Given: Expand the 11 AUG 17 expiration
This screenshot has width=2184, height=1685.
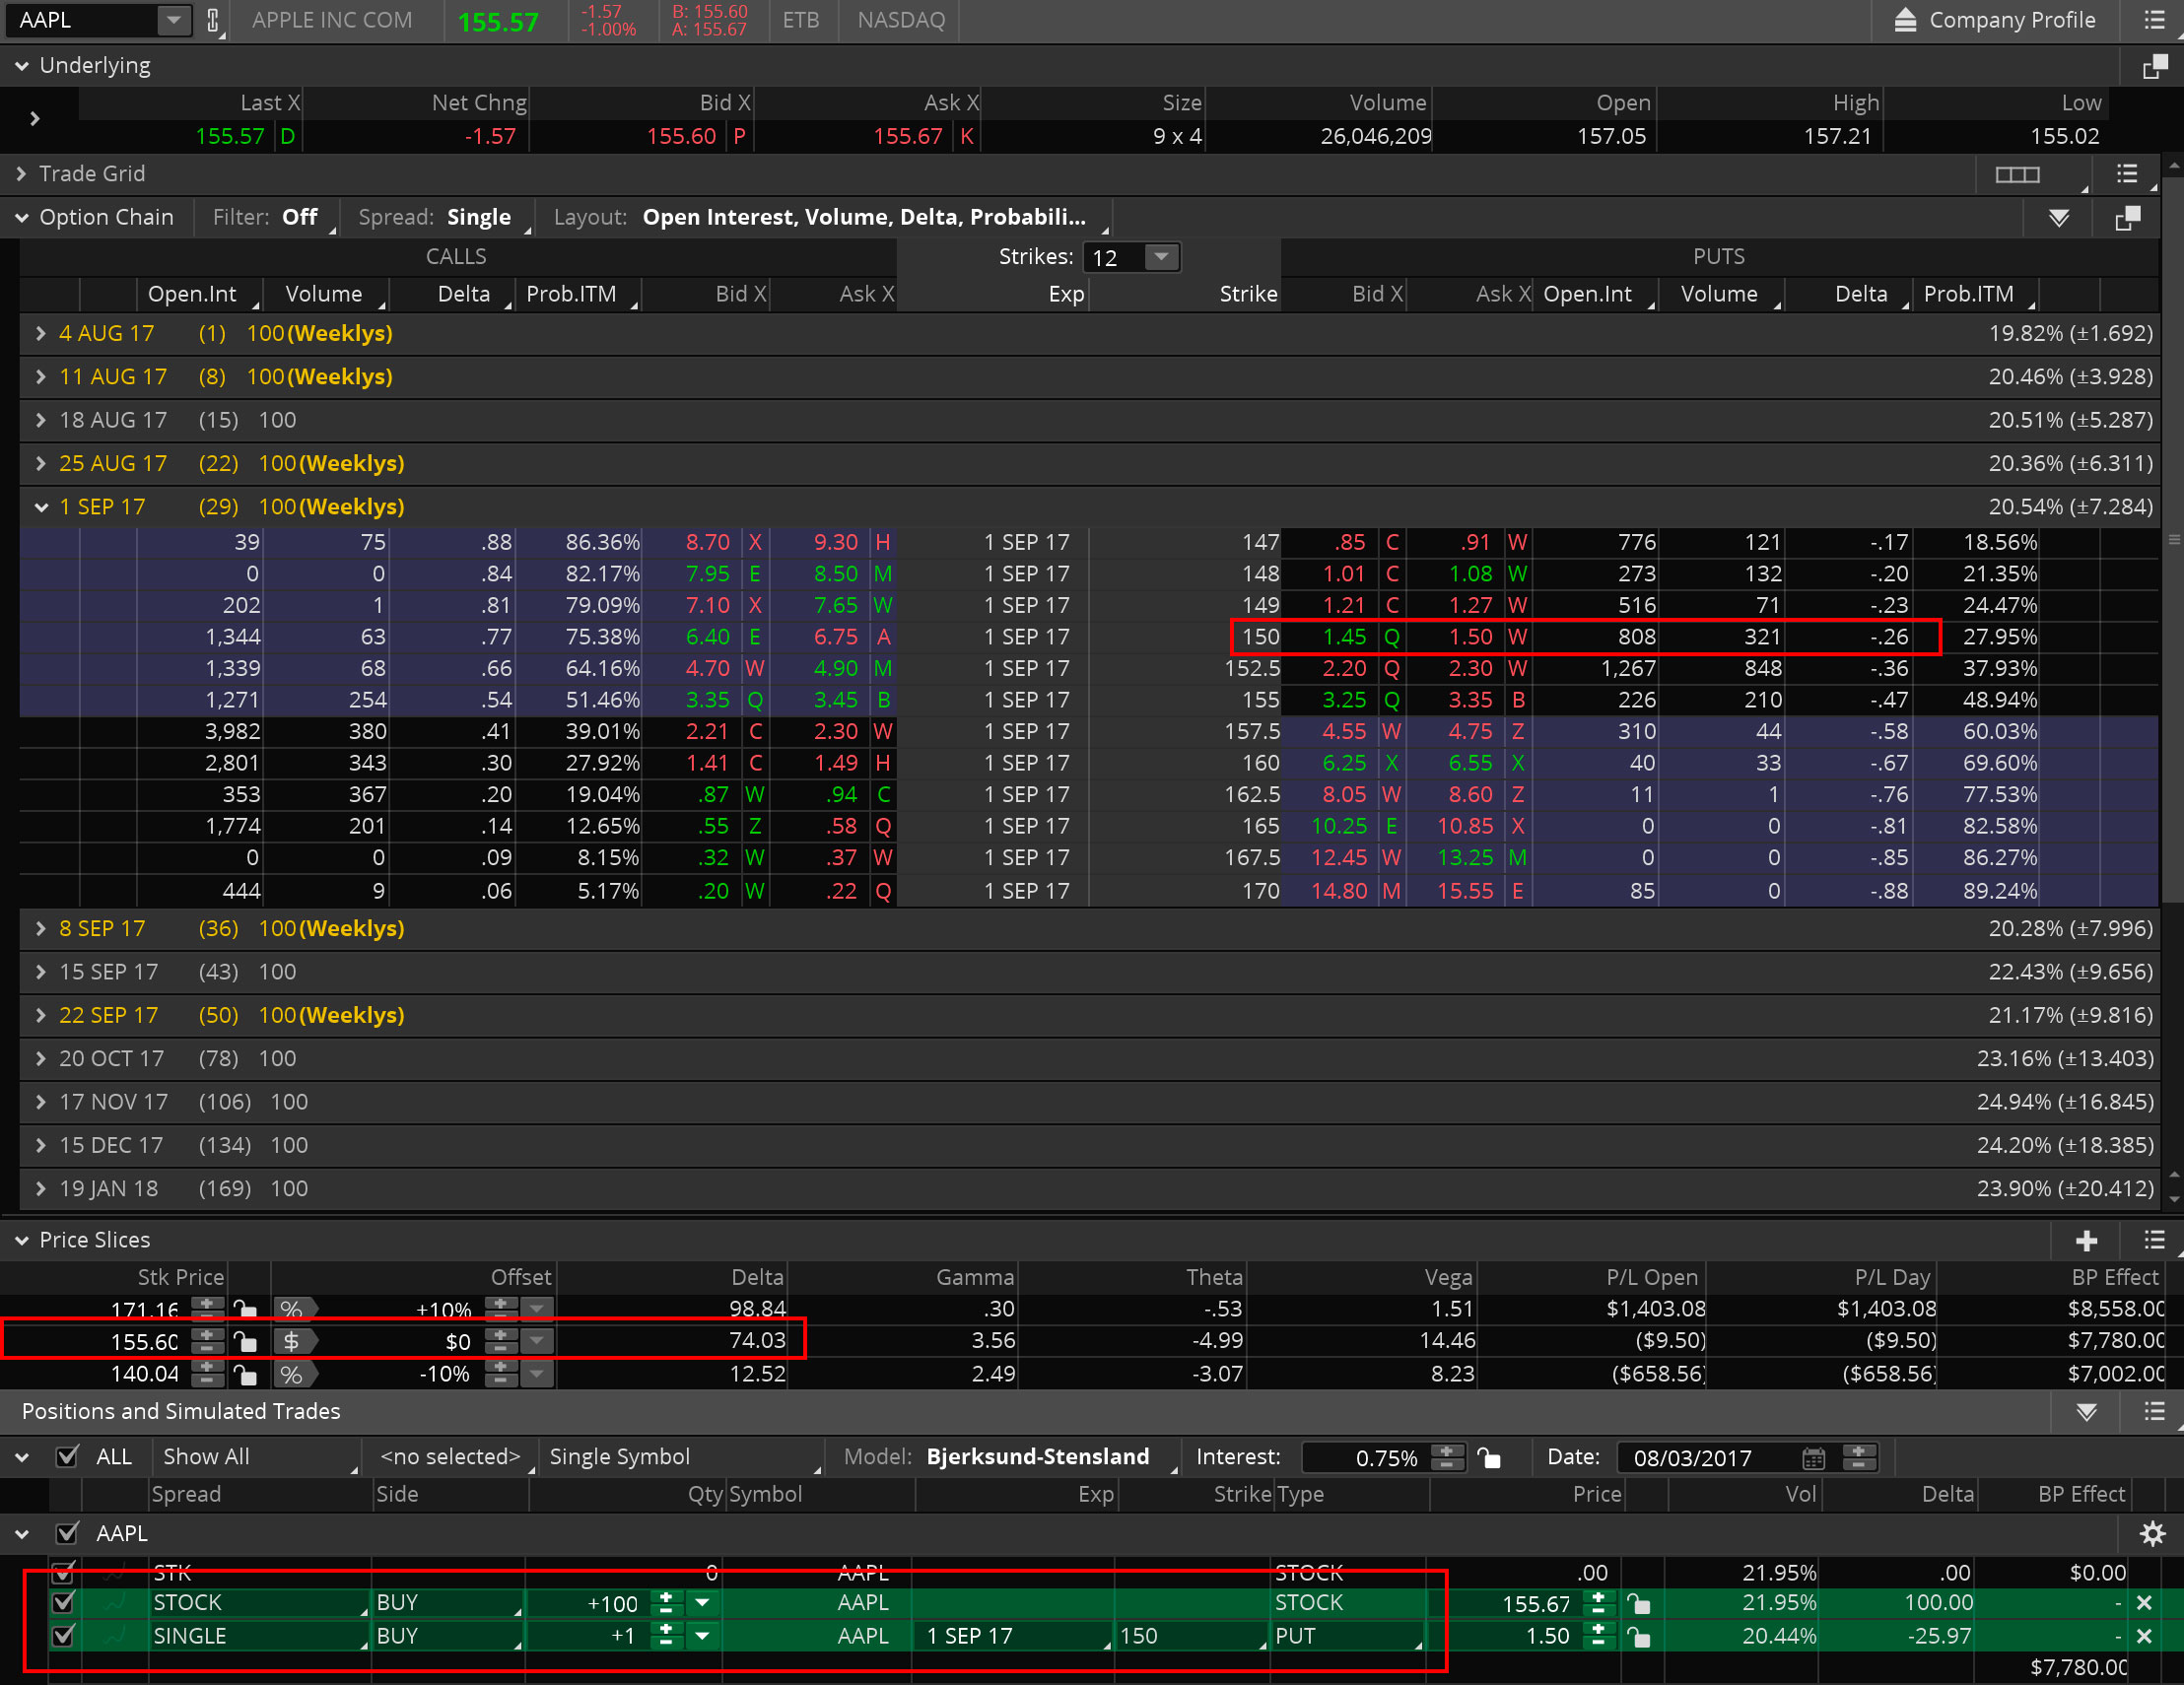Looking at the screenshot, I should (41, 377).
